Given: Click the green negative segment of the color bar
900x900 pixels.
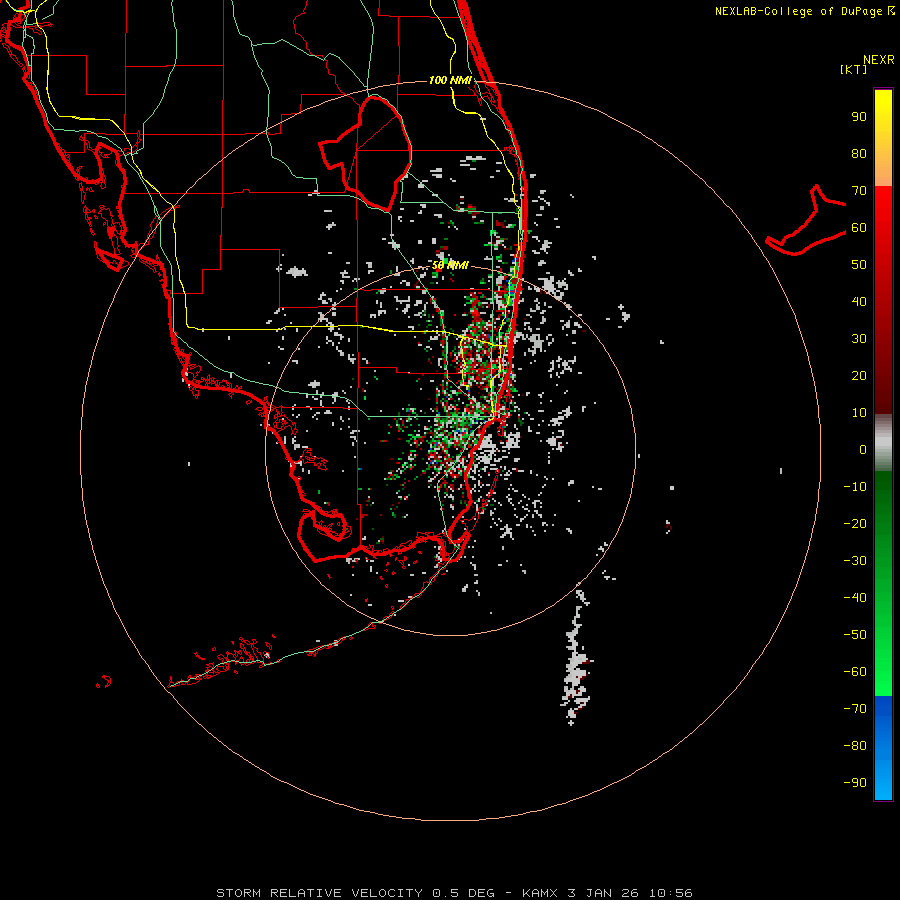Looking at the screenshot, I should (883, 583).
